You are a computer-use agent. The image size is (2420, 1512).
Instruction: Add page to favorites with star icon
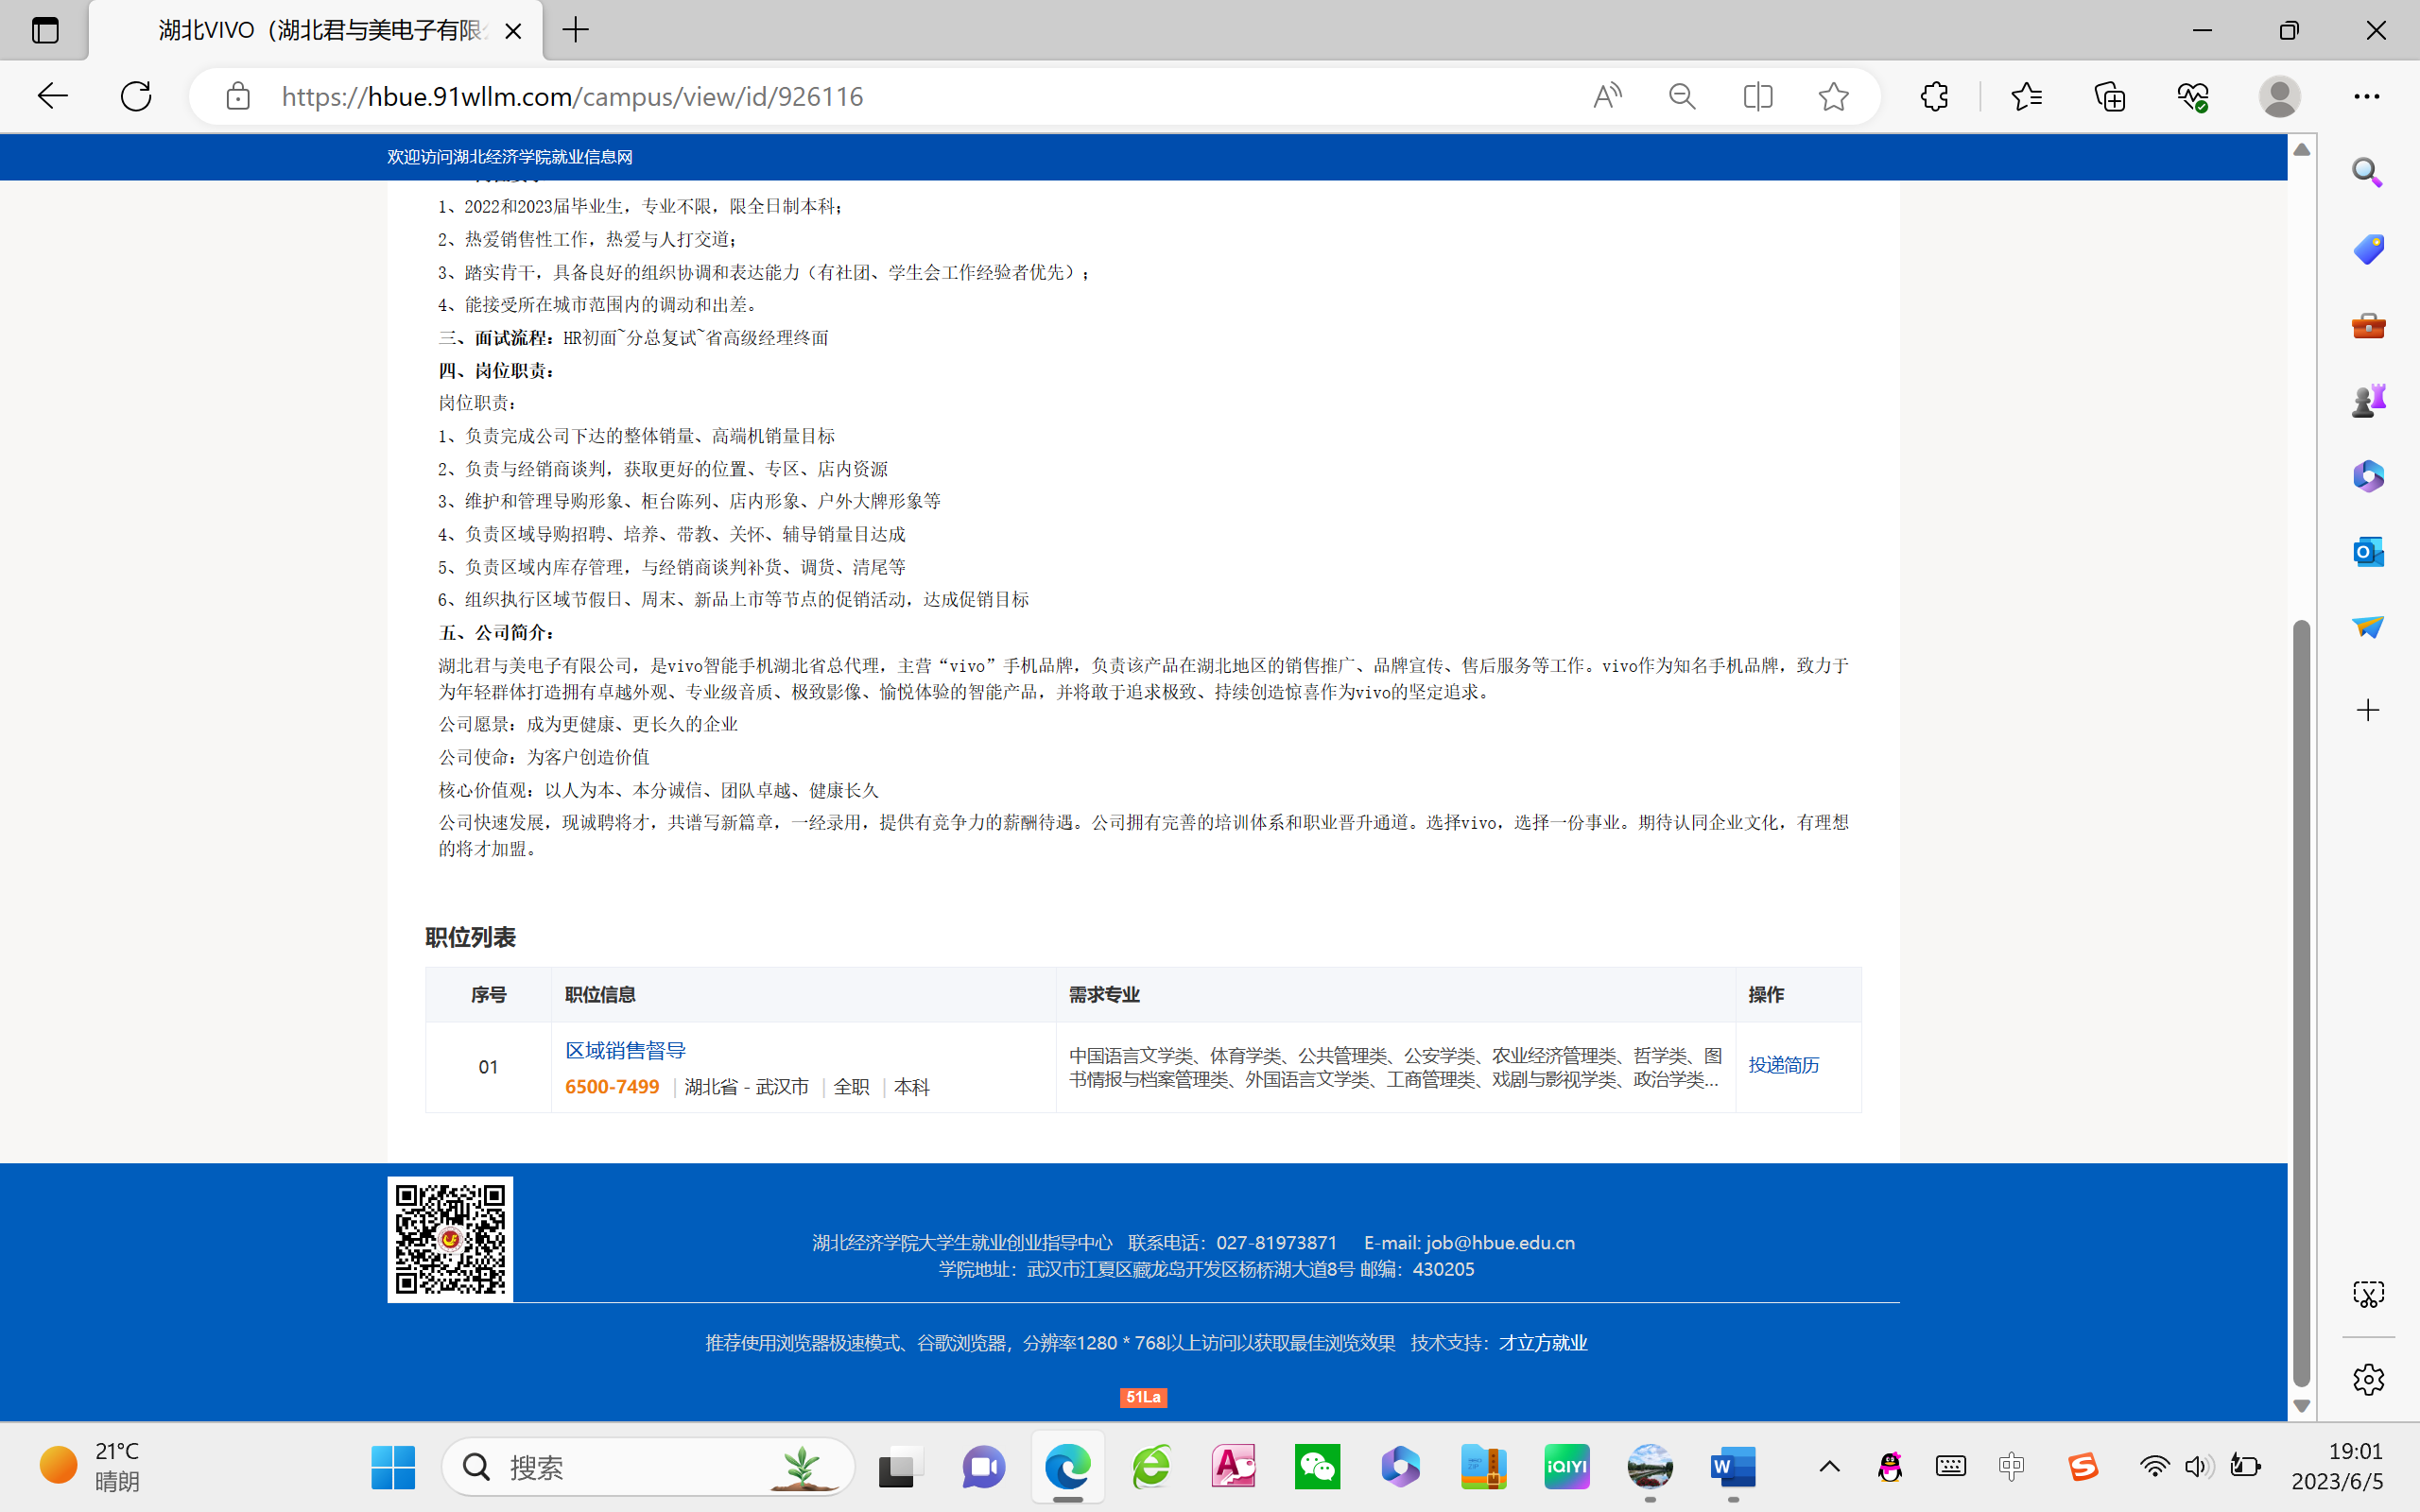tap(1833, 96)
